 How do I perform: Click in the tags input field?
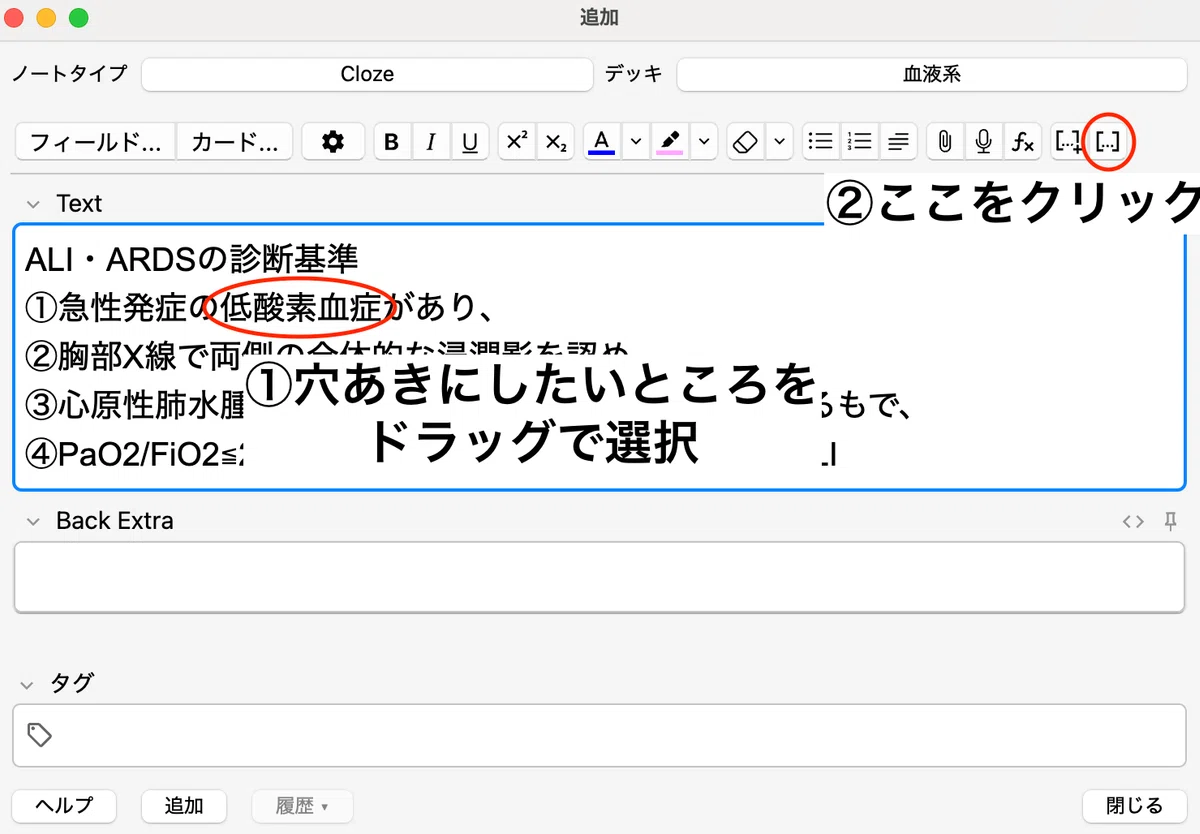[x=599, y=735]
